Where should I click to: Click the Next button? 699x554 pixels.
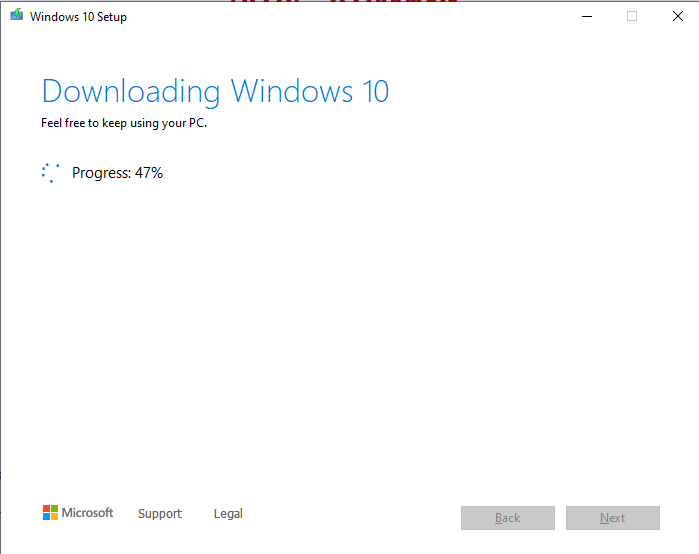pyautogui.click(x=613, y=518)
